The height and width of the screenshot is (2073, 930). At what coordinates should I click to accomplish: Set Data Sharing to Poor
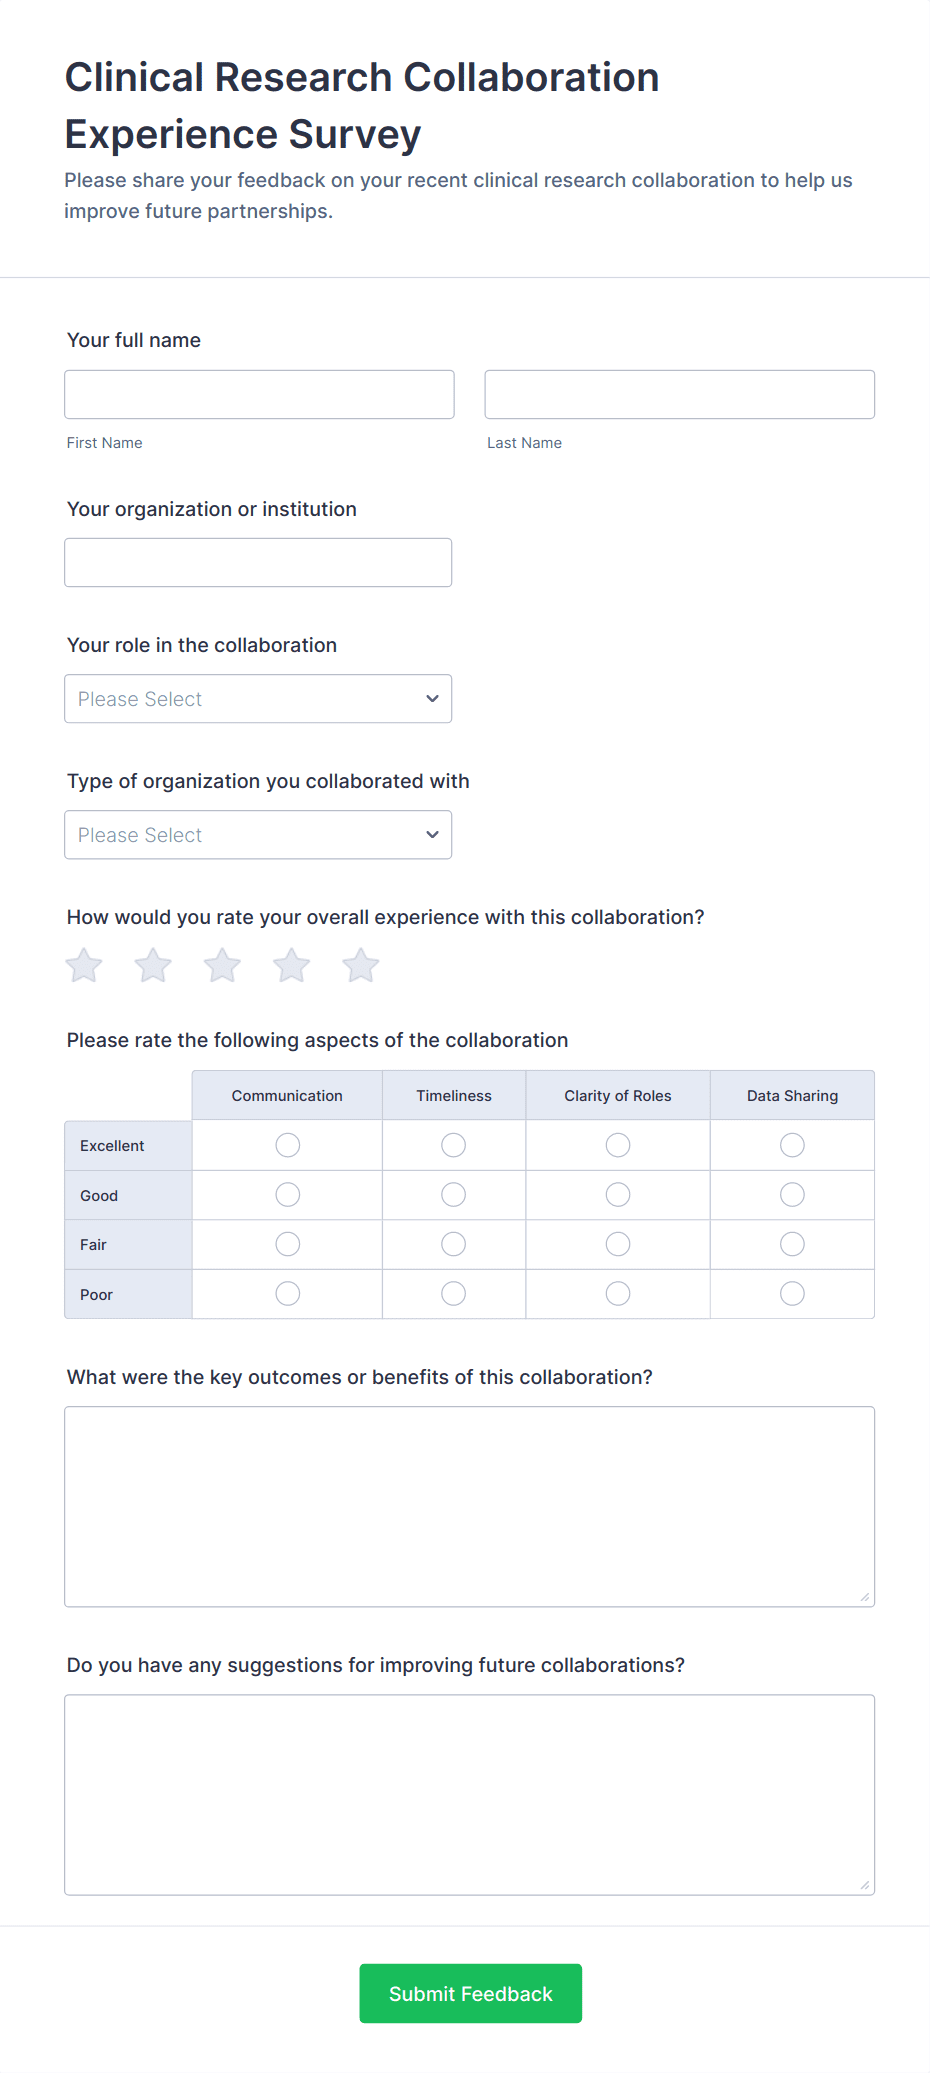[x=792, y=1294]
